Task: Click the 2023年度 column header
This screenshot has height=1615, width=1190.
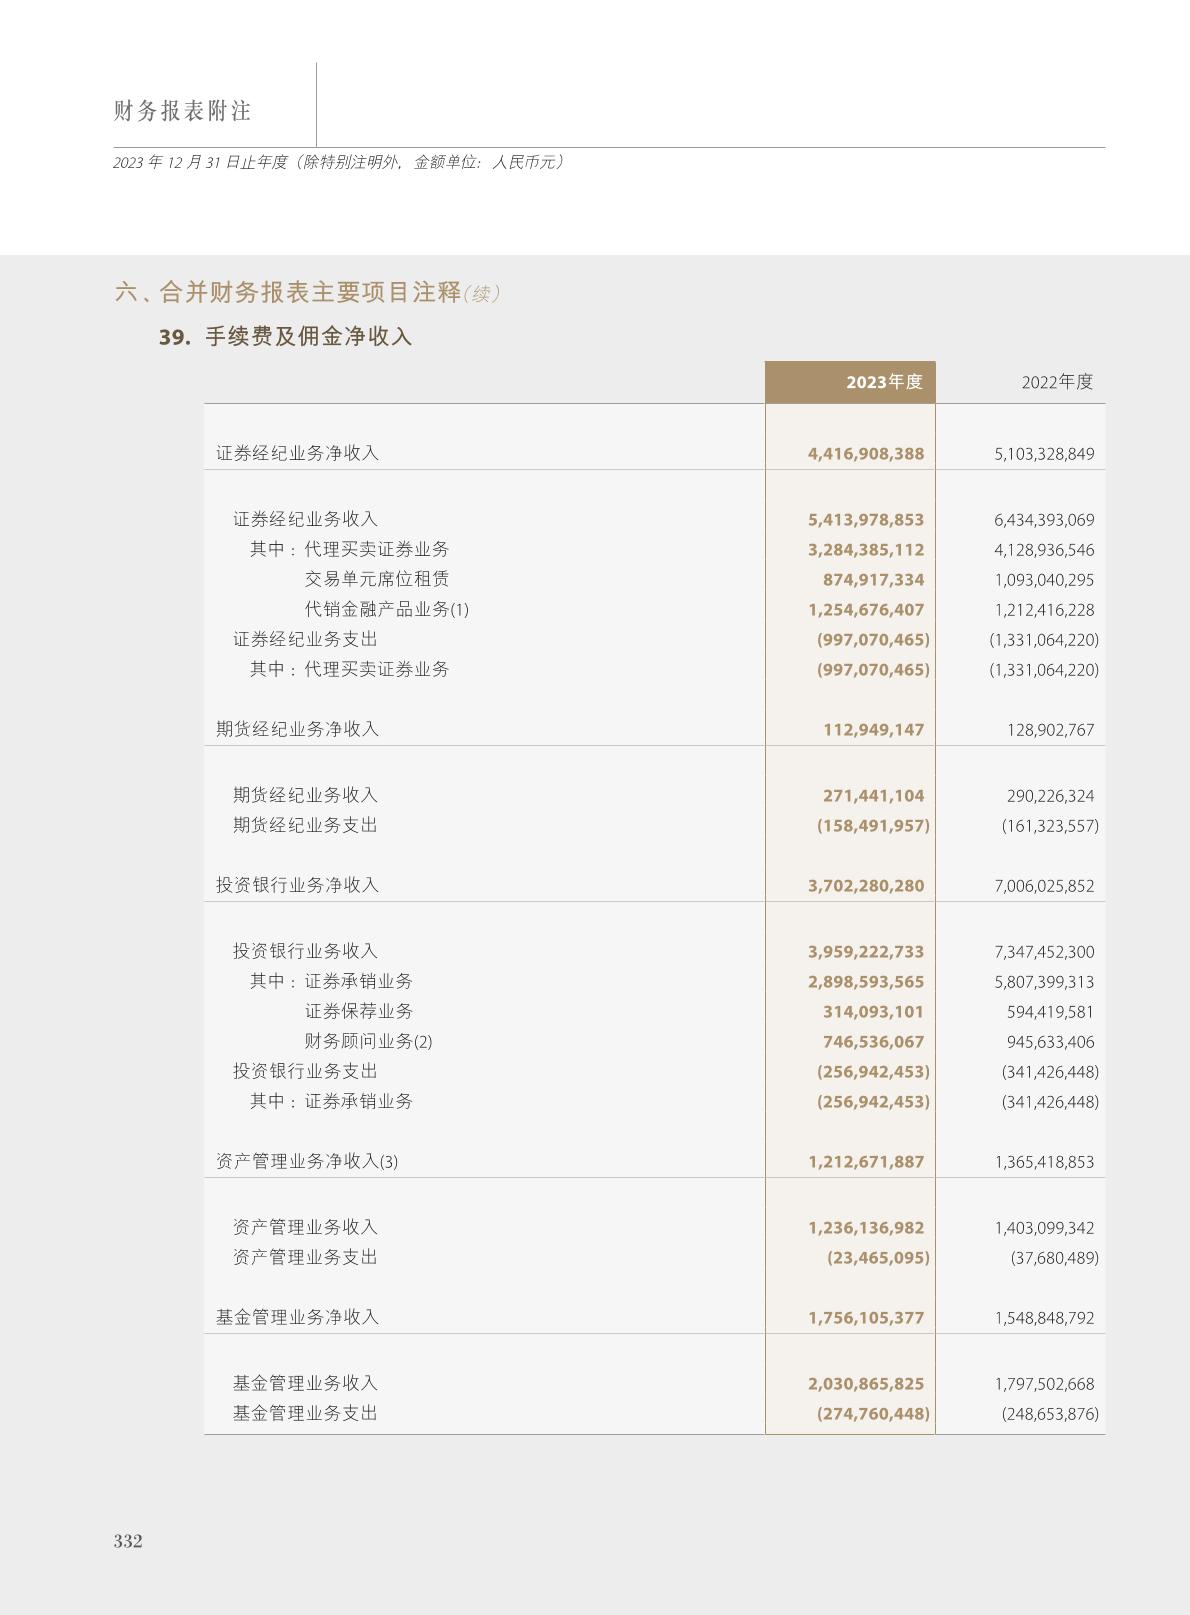Action: [x=883, y=382]
